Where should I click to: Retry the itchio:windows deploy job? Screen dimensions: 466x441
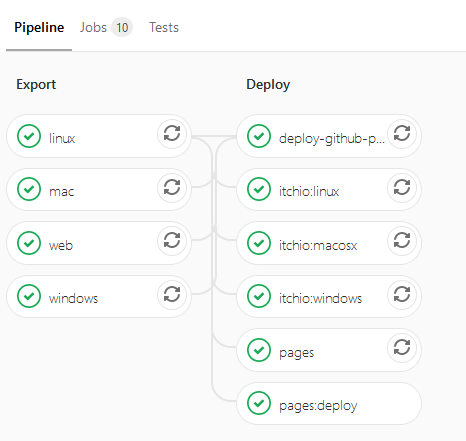point(402,294)
